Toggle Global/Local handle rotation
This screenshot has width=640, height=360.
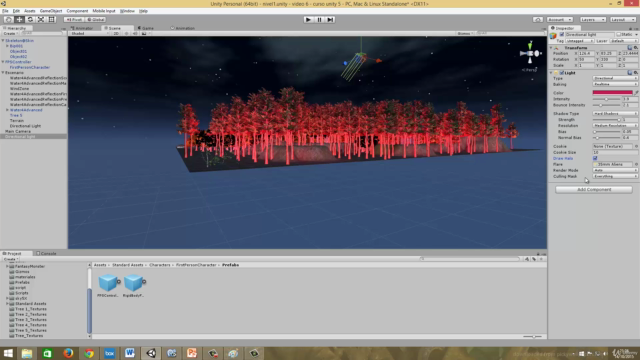pos(96,20)
